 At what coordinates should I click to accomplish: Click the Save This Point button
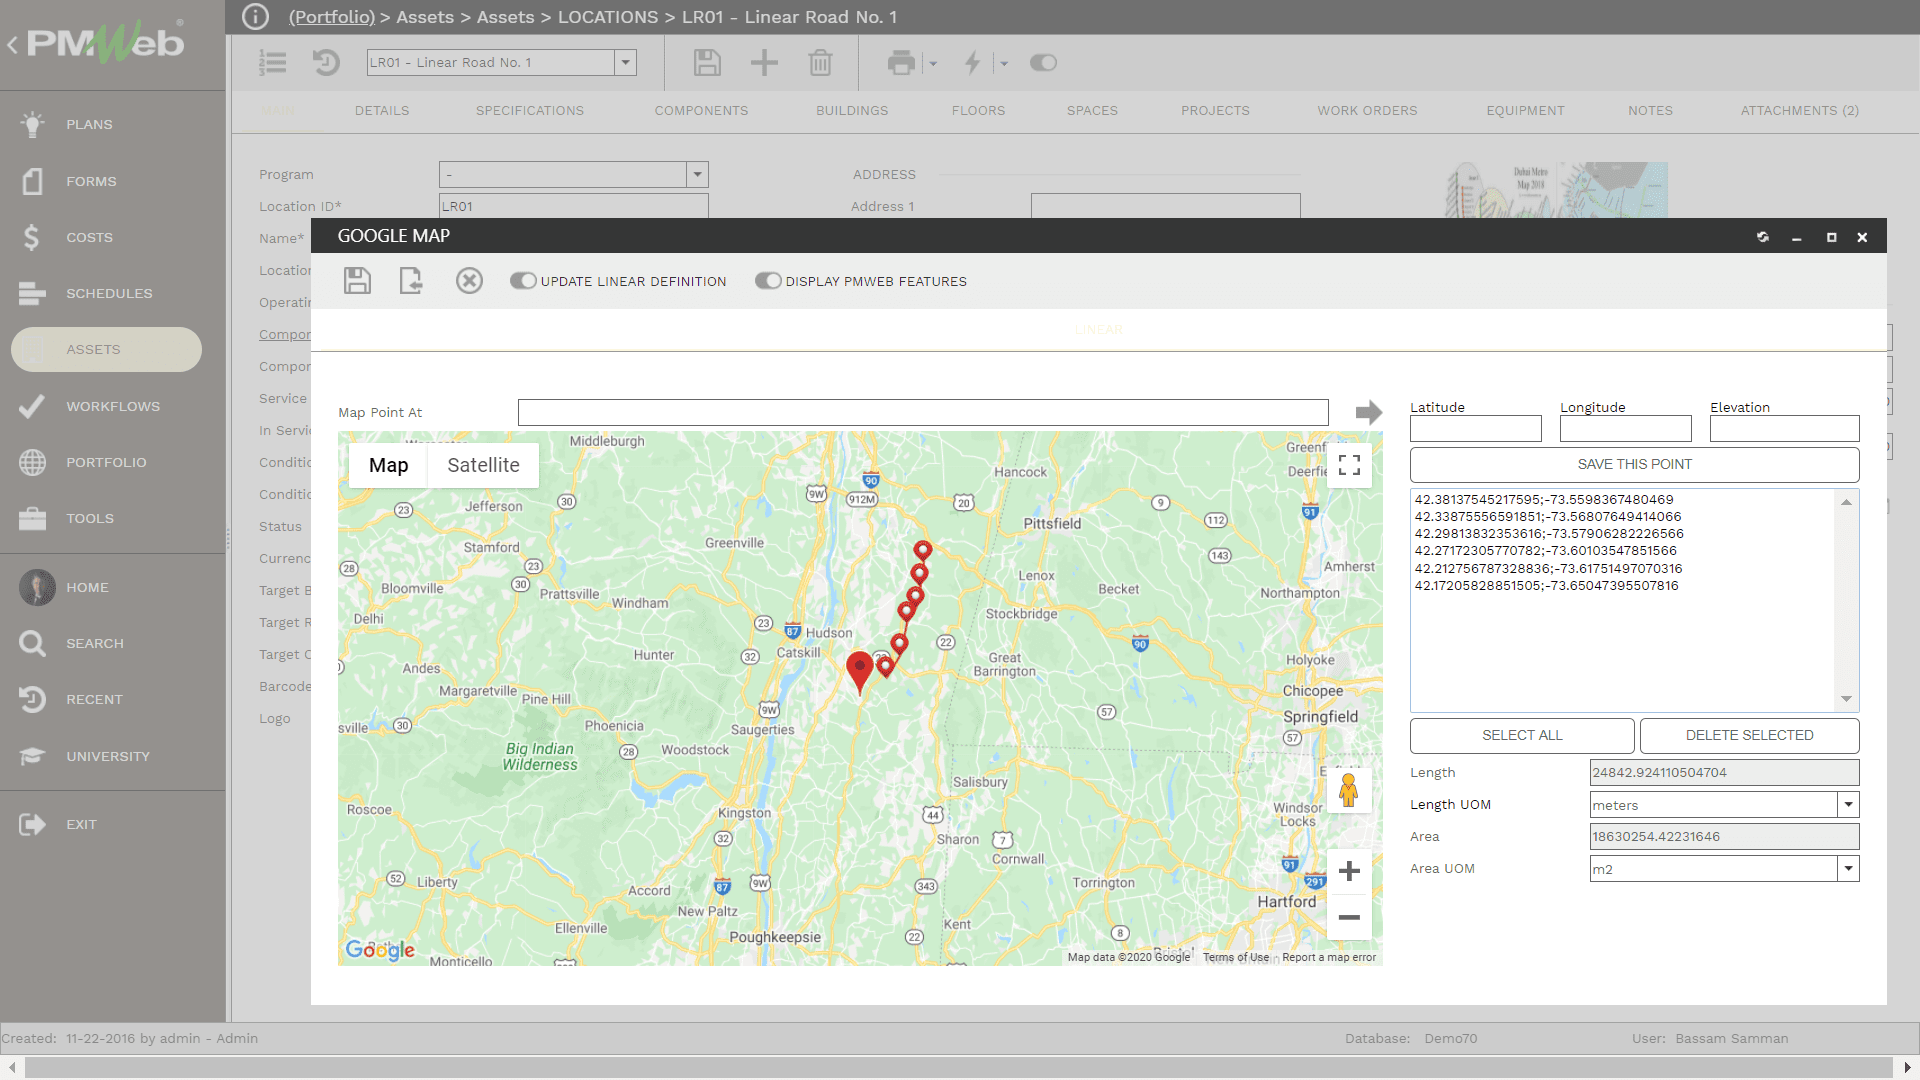1634,463
